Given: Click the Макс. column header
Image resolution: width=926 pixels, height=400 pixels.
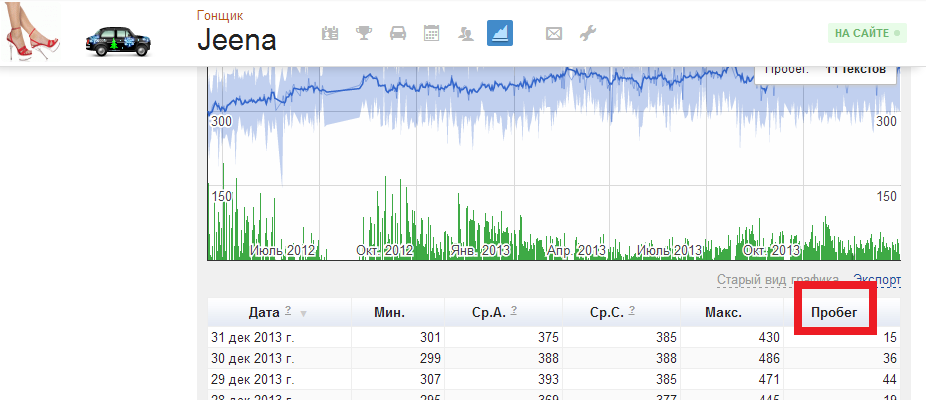Looking at the screenshot, I should pyautogui.click(x=722, y=313).
